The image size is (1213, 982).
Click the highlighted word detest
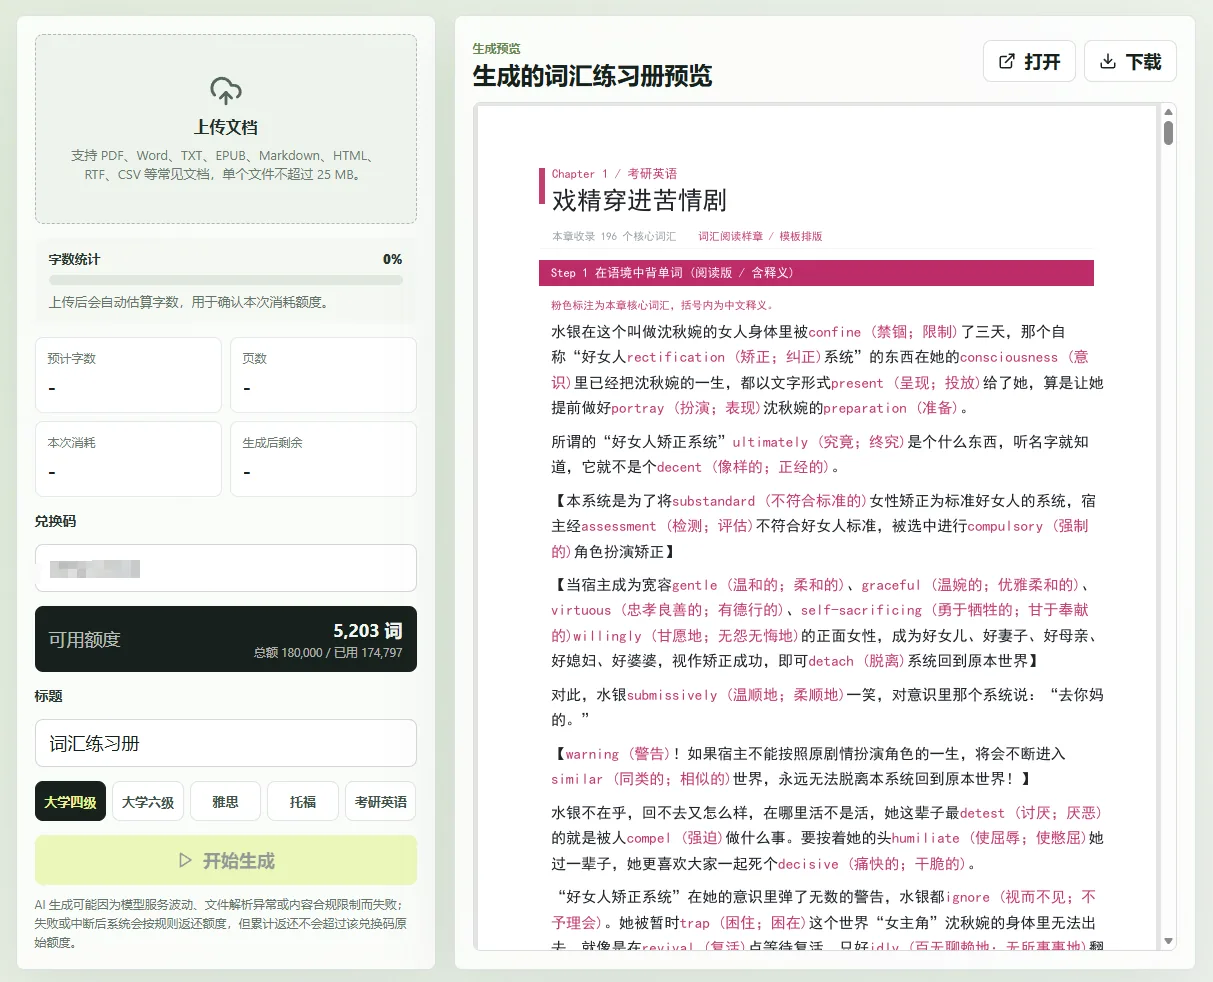point(982,813)
